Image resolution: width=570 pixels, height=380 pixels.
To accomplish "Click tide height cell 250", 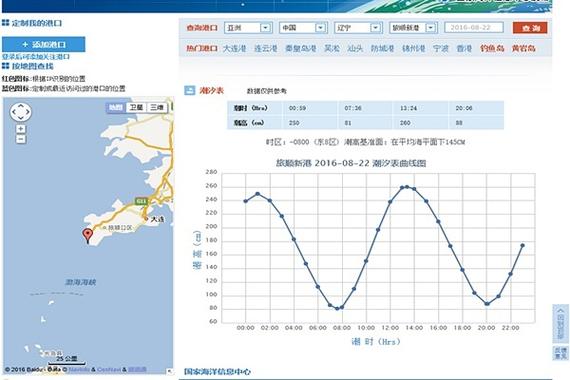I will coord(294,123).
